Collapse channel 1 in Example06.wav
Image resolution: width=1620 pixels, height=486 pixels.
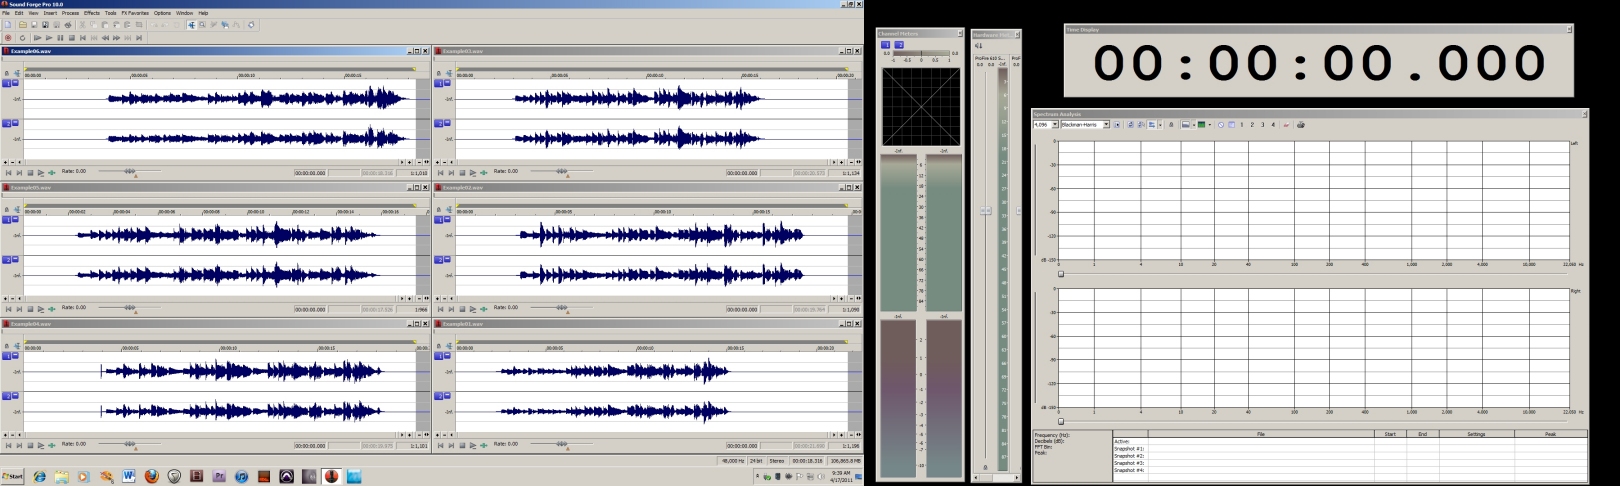pos(15,83)
